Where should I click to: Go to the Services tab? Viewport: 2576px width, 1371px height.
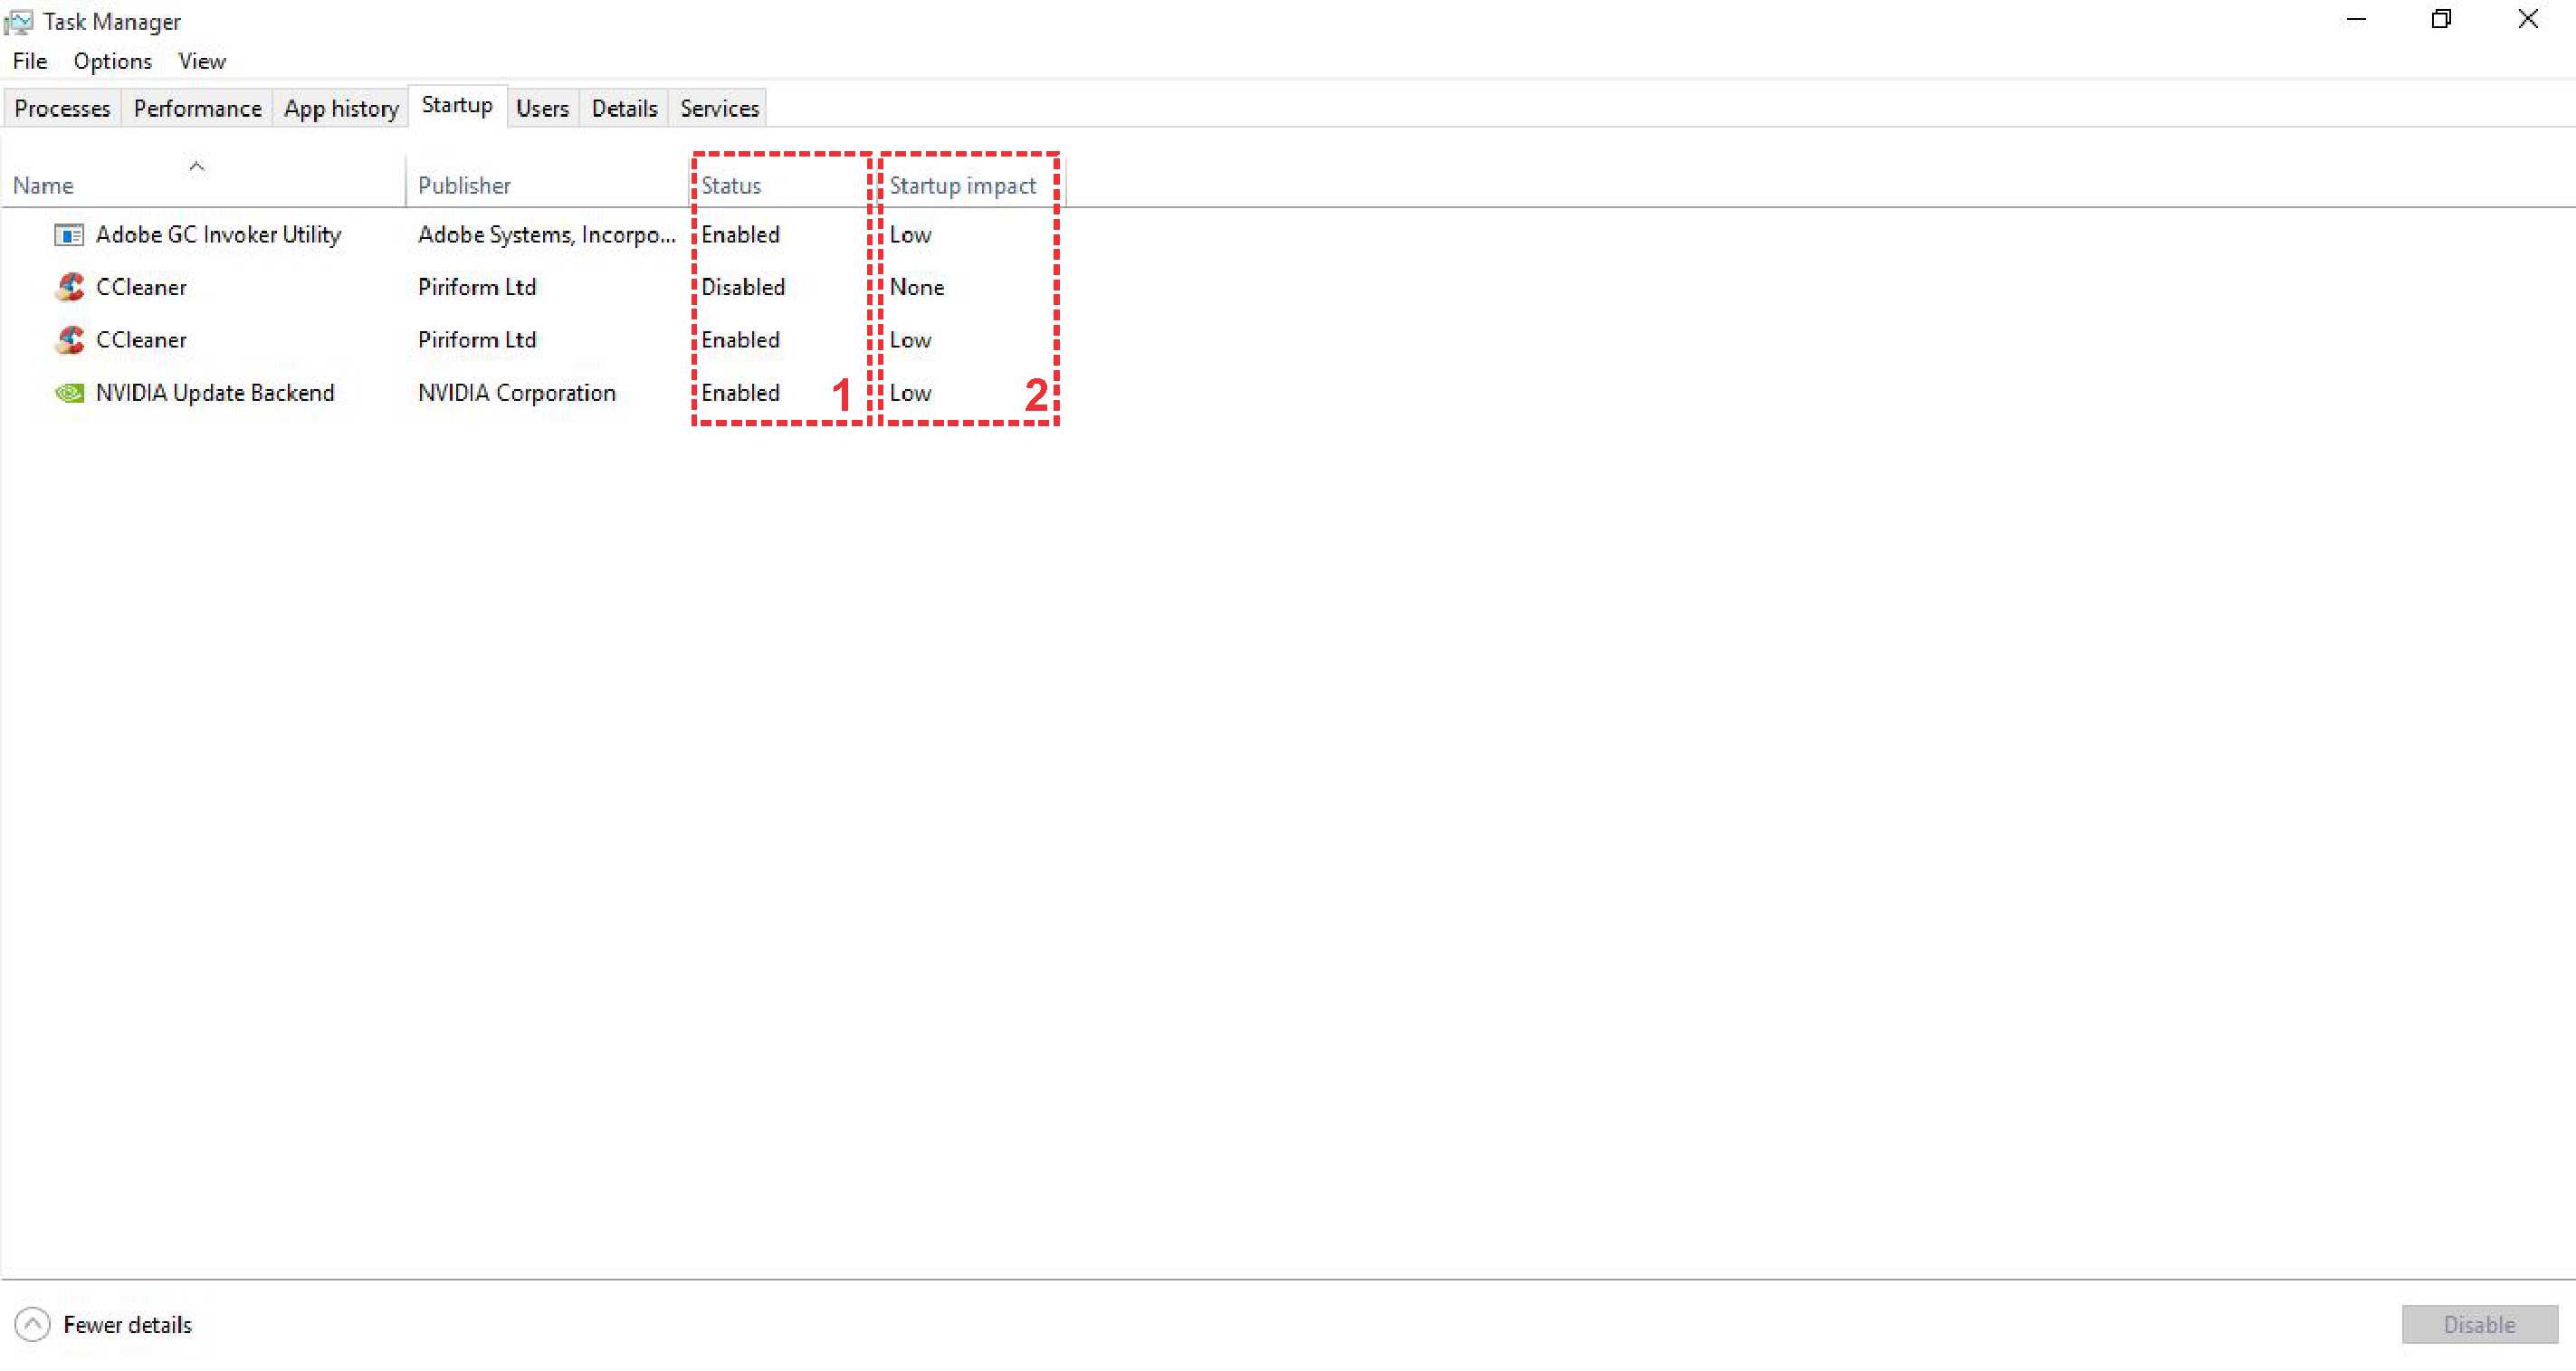click(x=719, y=108)
